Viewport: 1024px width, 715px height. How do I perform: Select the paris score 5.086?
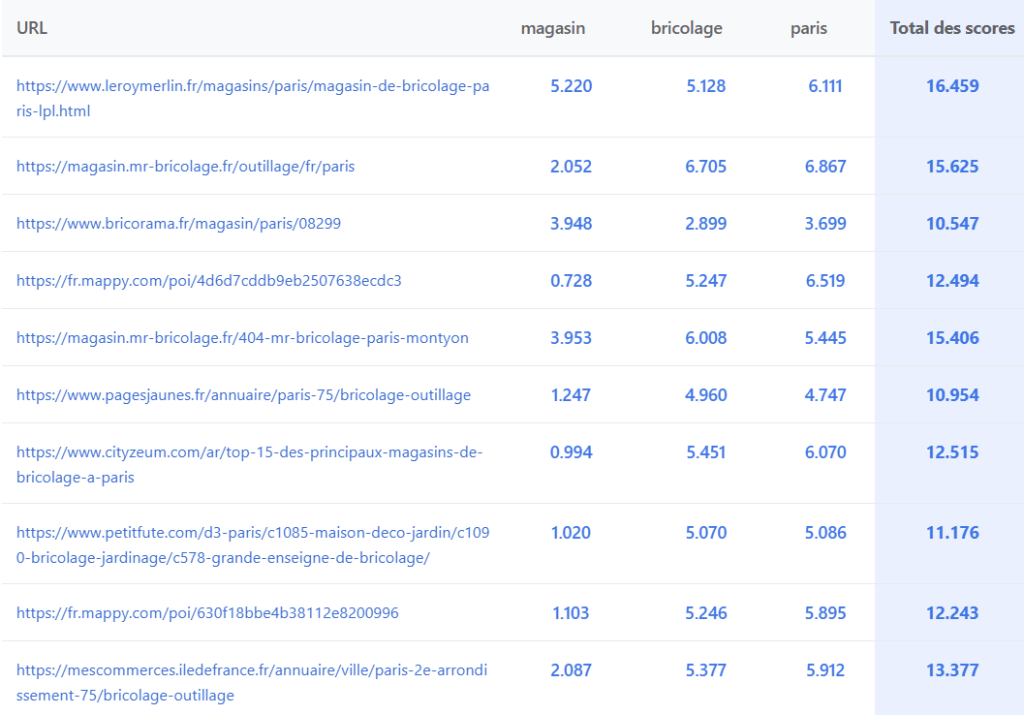click(825, 532)
